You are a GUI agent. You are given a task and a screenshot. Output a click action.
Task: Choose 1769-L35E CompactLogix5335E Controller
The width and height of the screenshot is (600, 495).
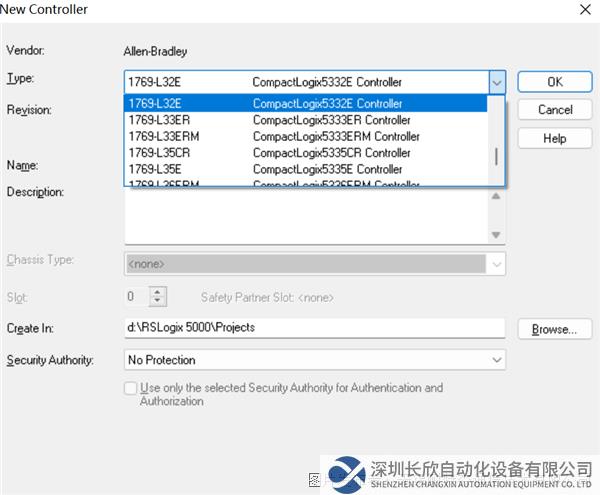305,169
